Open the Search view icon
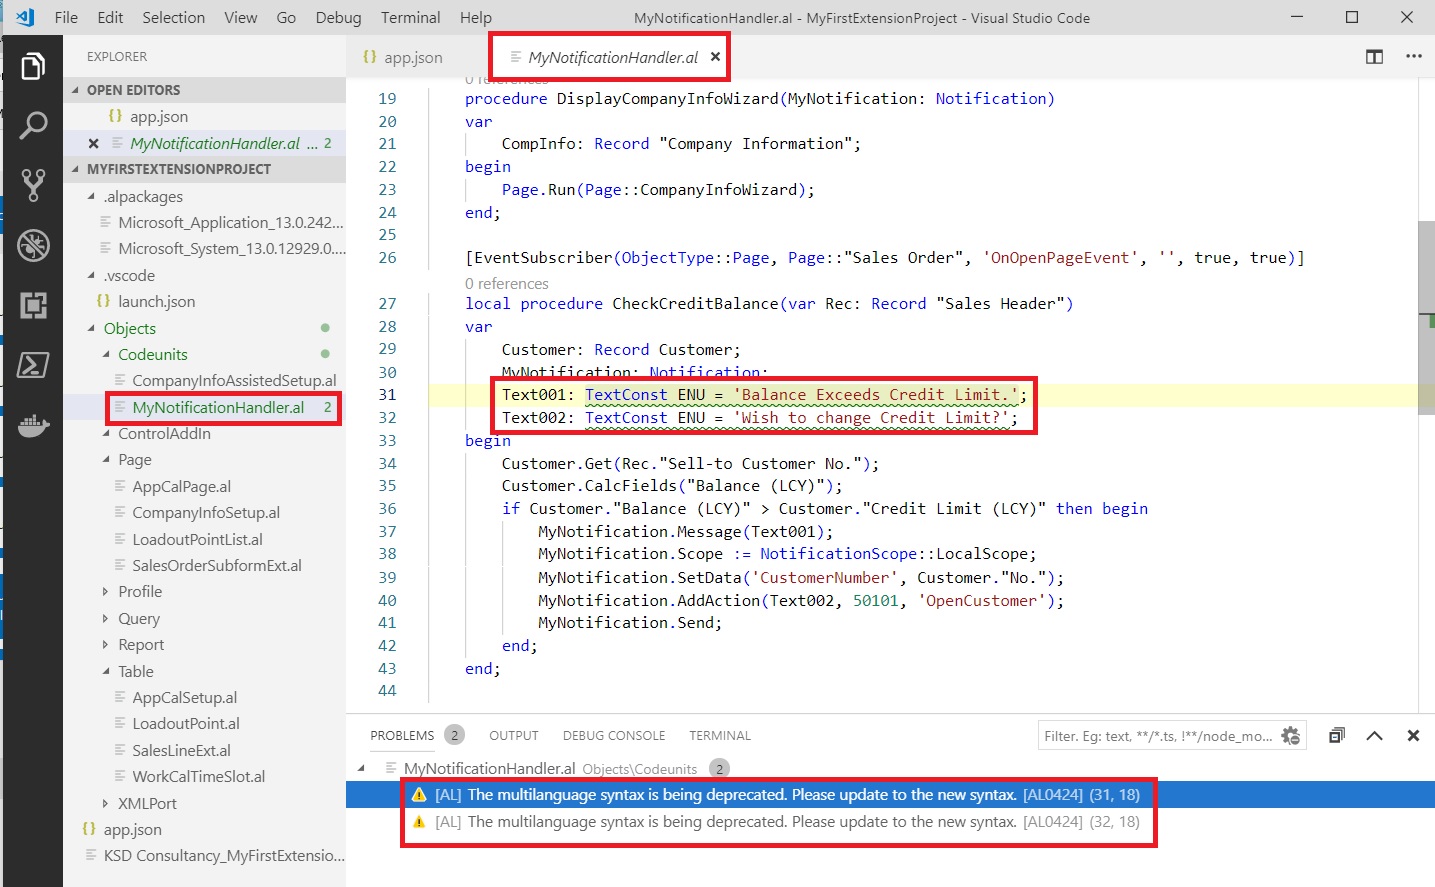 point(33,126)
